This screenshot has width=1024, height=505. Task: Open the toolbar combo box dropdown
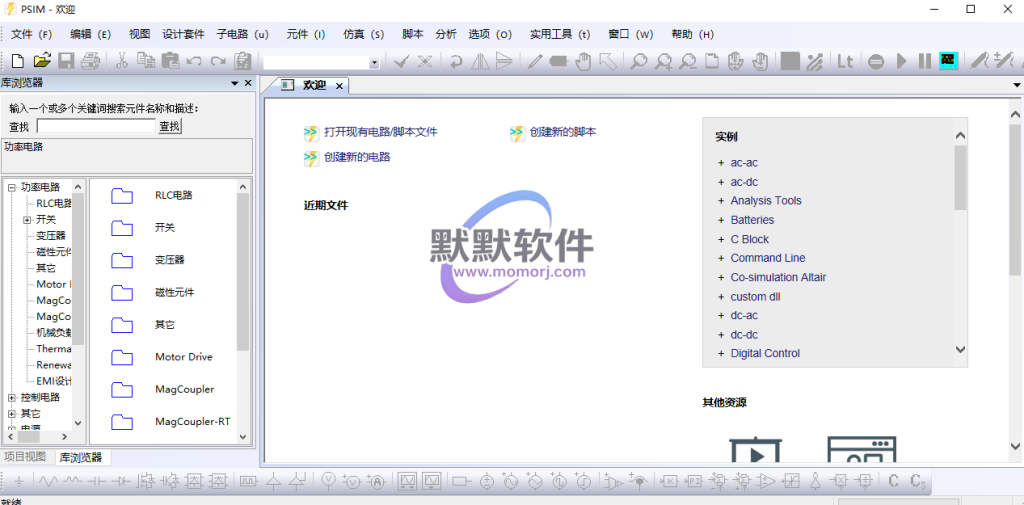click(374, 63)
